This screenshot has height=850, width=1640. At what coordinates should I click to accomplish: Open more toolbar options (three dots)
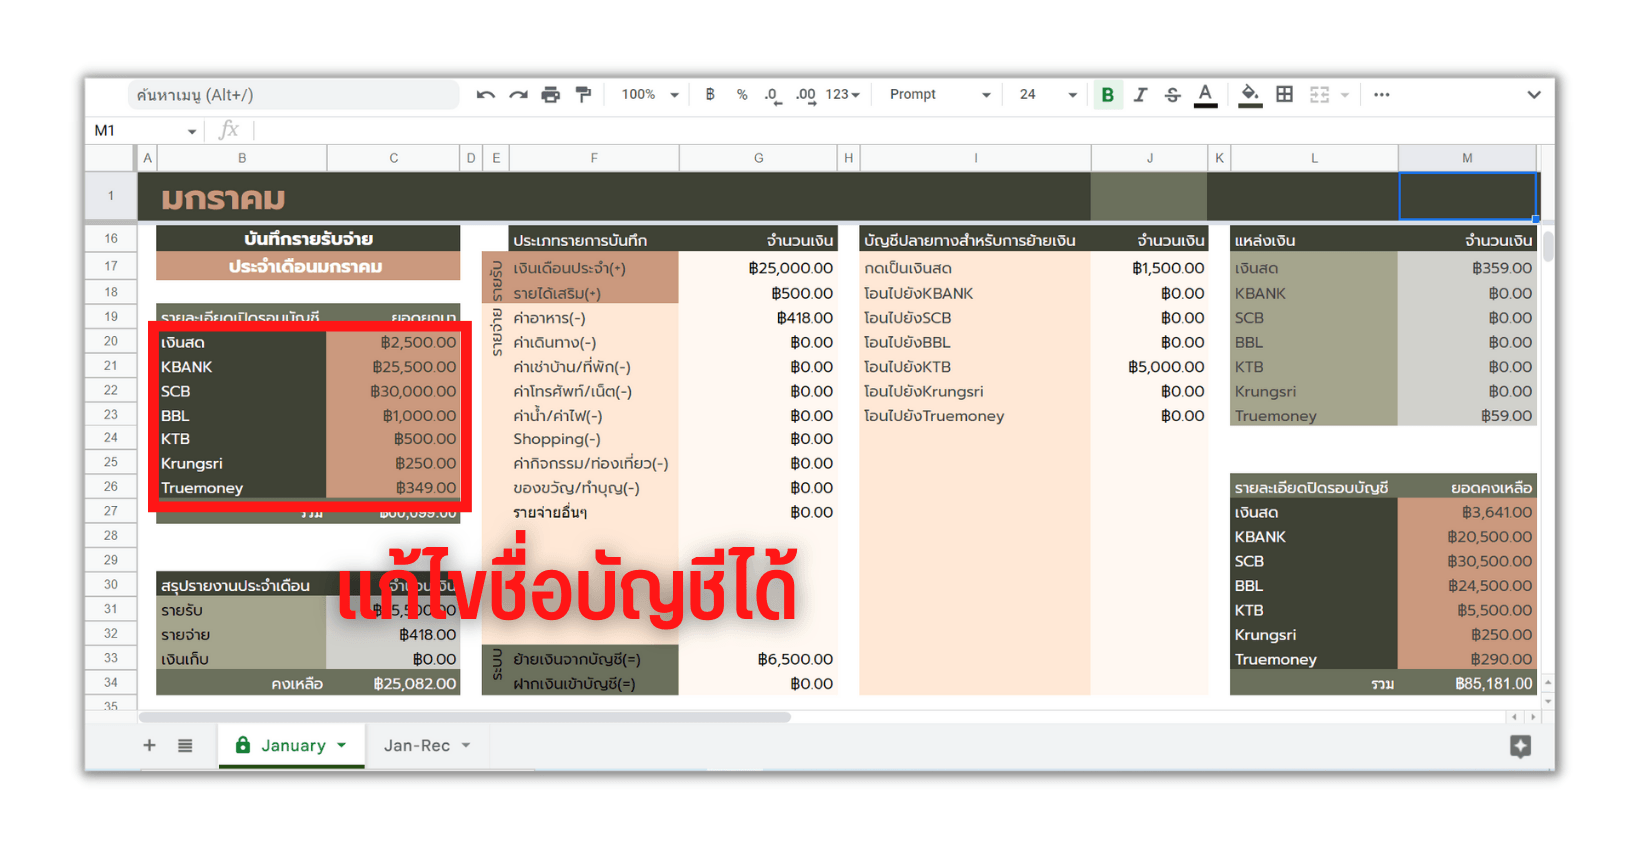coord(1382,95)
